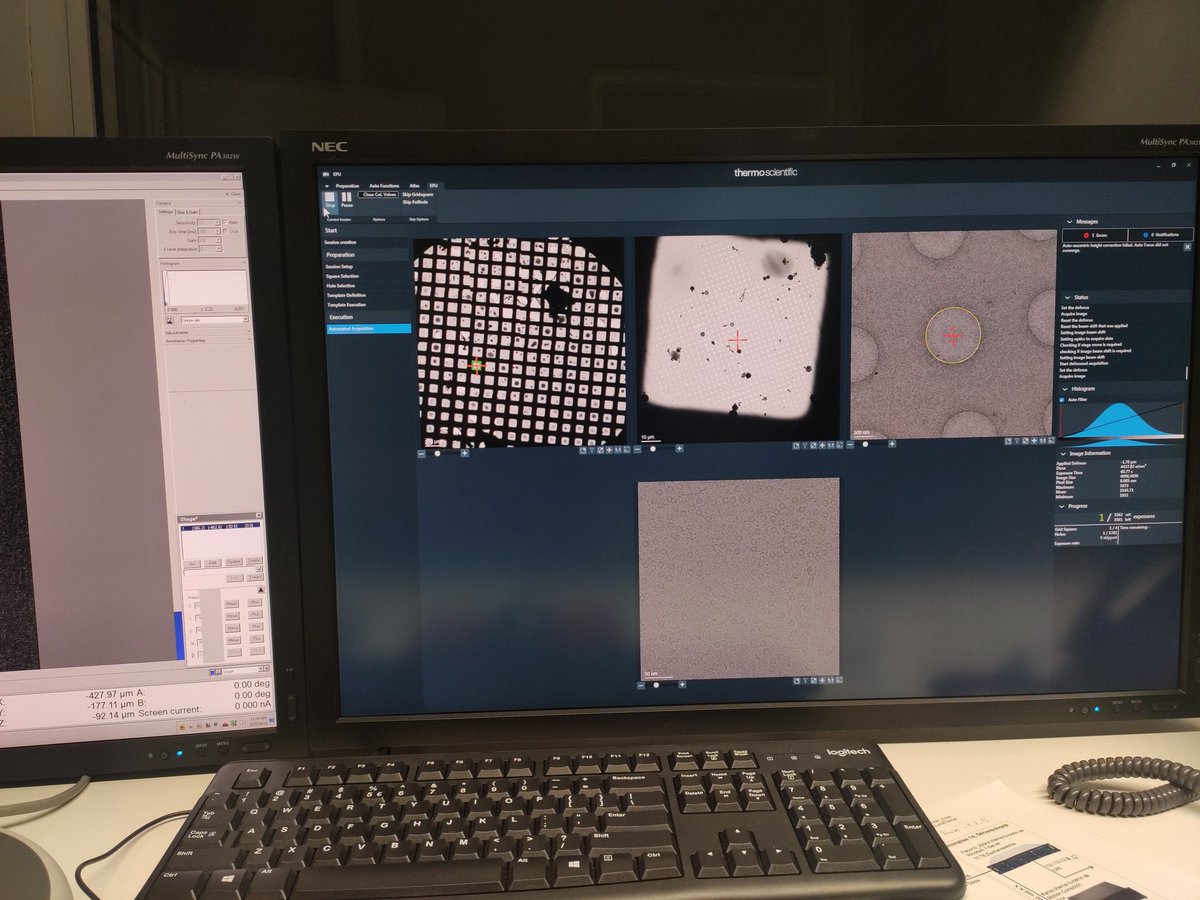Click the Close Col. Valves button
Screen dimensions: 1200x900
pyautogui.click(x=378, y=194)
